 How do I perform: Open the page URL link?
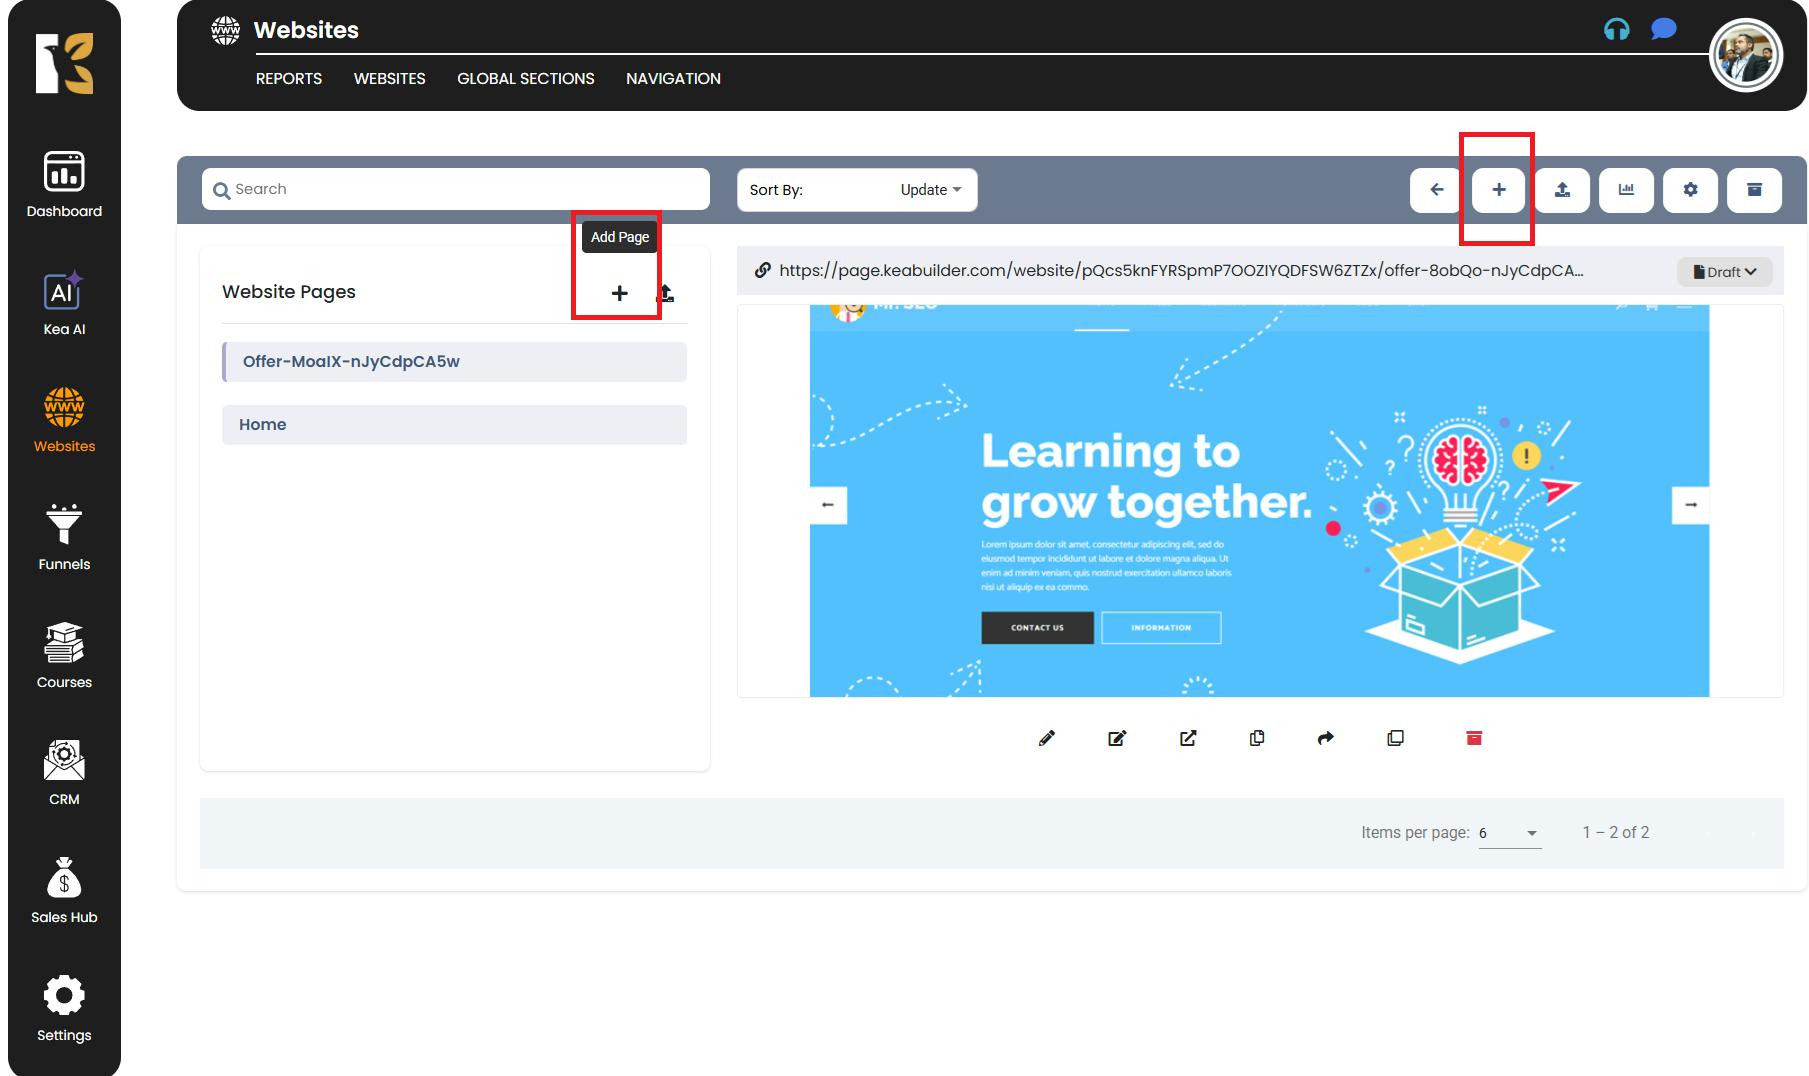click(x=1180, y=270)
